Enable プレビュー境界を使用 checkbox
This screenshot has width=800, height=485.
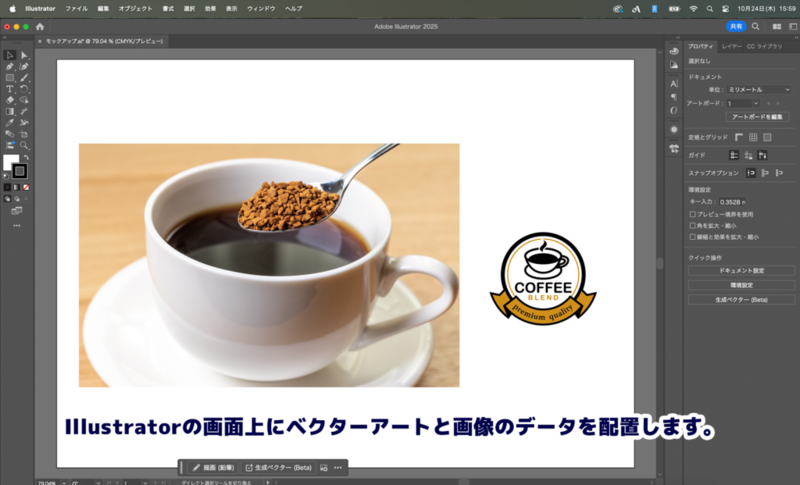692,214
